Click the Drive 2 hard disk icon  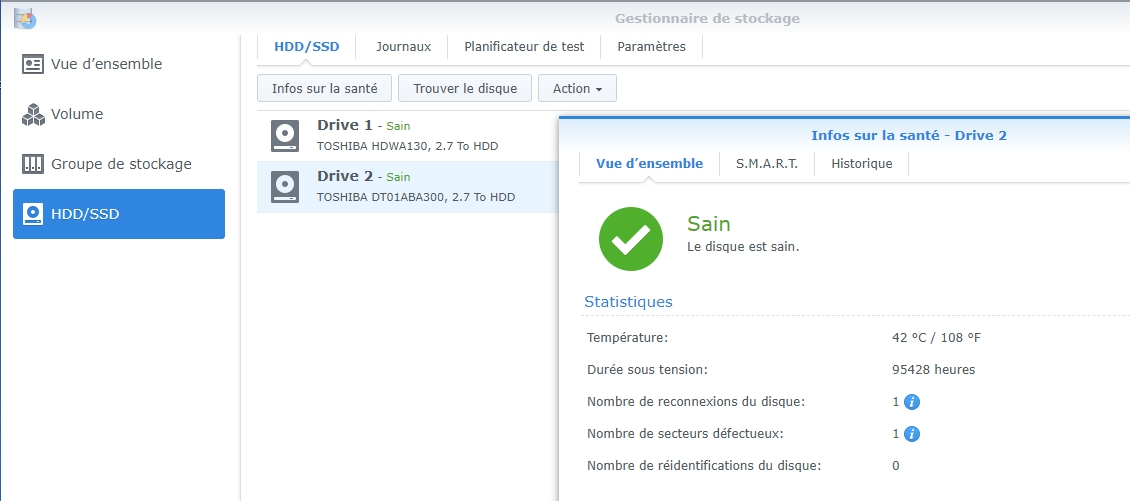285,187
